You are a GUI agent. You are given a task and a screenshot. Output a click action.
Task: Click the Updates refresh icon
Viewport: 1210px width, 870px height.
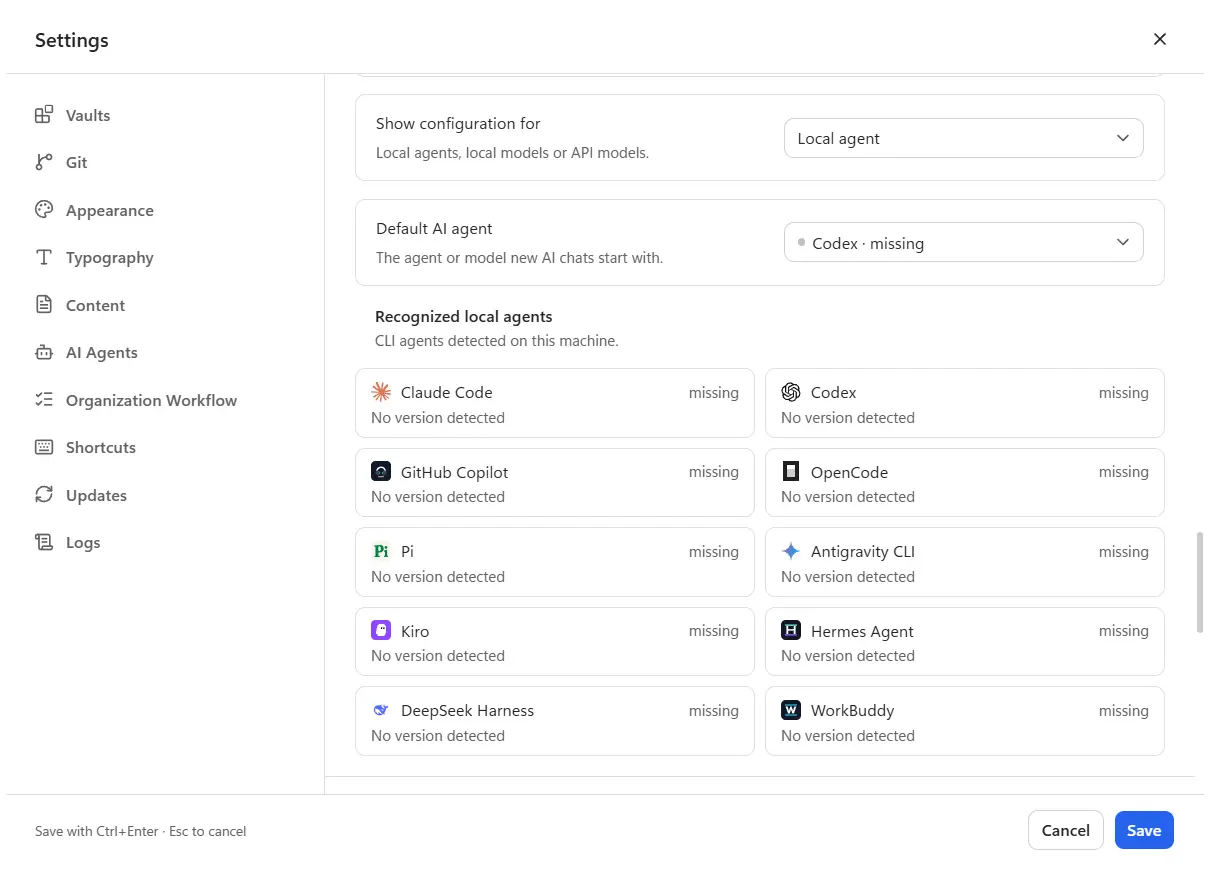(x=44, y=495)
